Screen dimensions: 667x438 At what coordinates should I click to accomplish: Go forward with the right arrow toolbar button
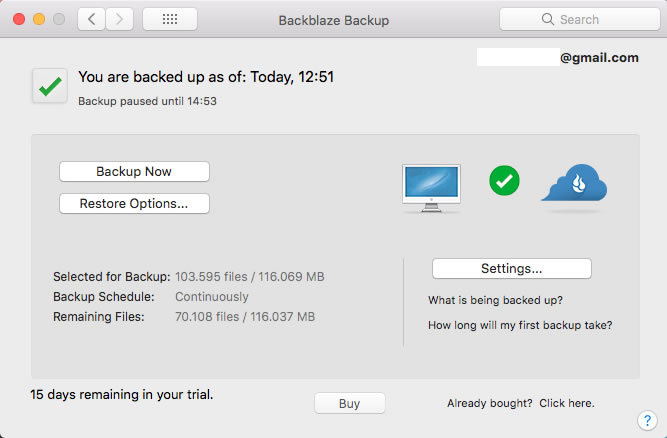[120, 19]
